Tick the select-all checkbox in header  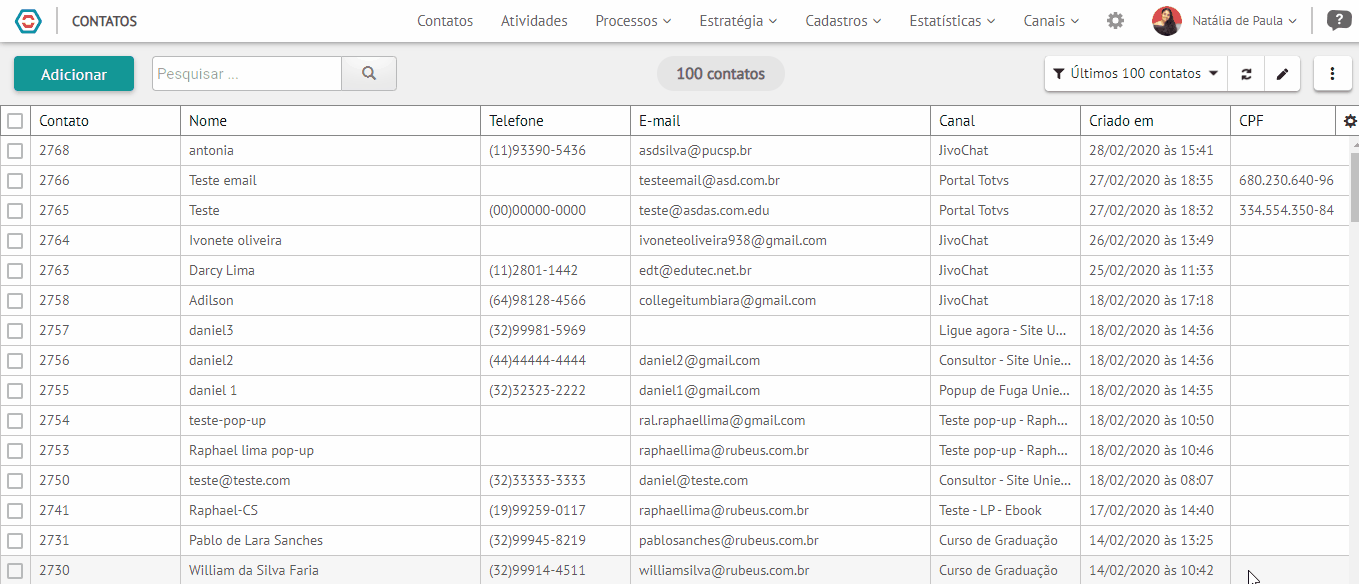tap(15, 121)
